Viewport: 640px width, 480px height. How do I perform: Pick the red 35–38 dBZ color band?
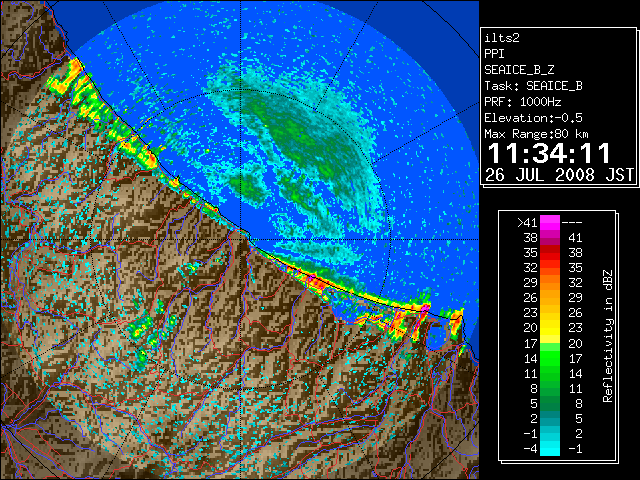click(x=550, y=253)
